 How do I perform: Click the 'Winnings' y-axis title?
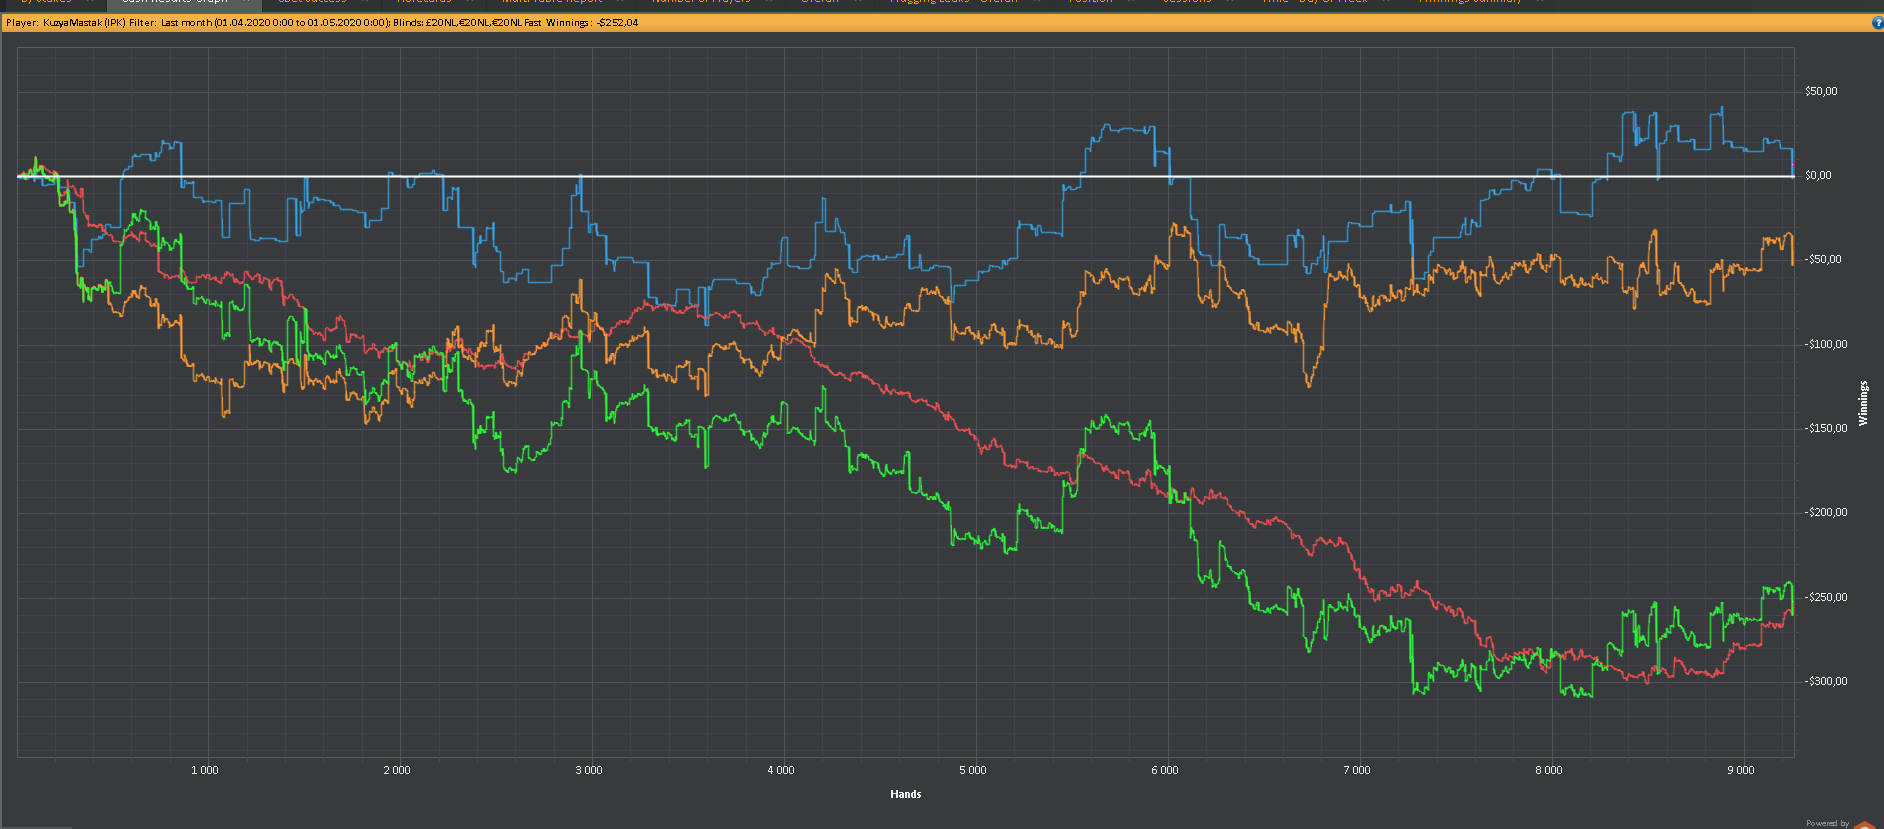[x=1863, y=403]
